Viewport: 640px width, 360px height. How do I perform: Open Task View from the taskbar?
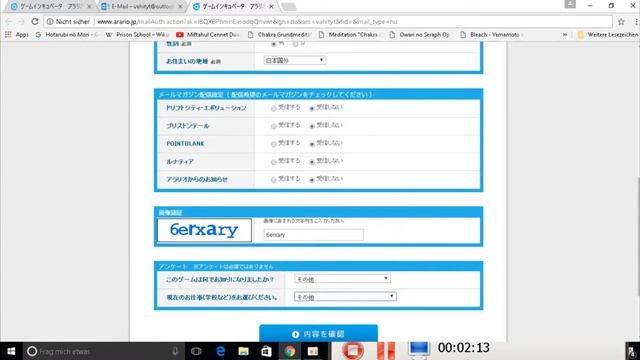(x=196, y=351)
